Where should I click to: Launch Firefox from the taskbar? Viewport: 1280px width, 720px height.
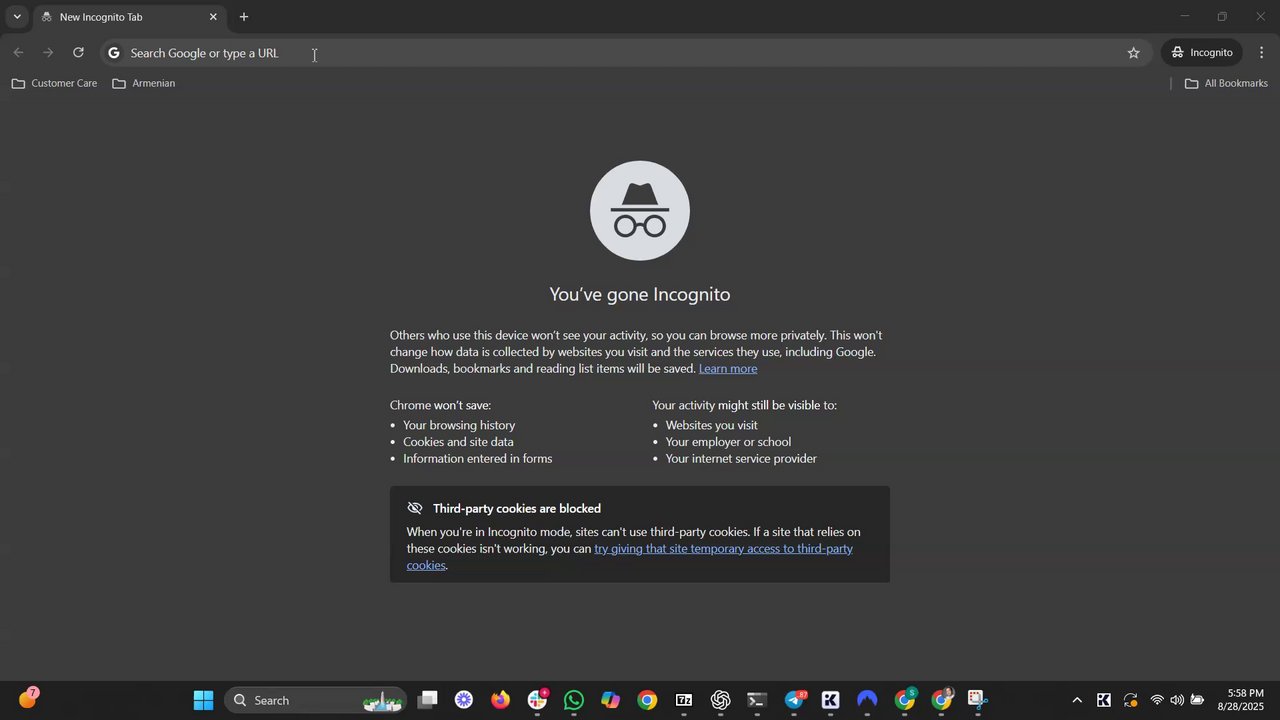click(x=500, y=700)
